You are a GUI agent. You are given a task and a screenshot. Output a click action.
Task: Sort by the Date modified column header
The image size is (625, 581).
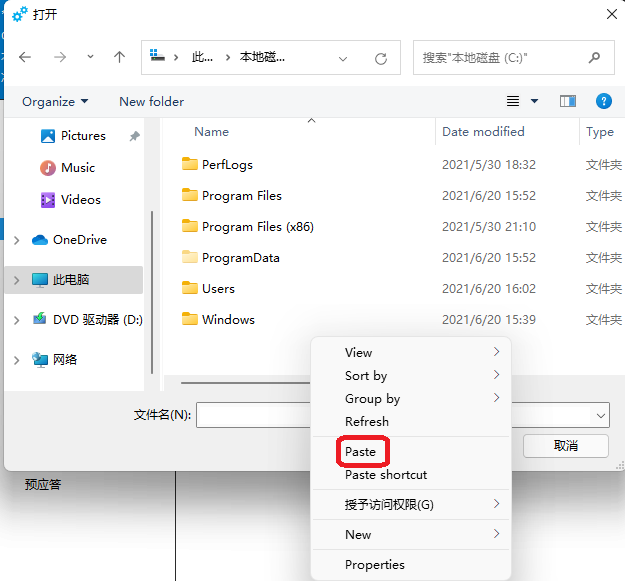[x=482, y=132]
